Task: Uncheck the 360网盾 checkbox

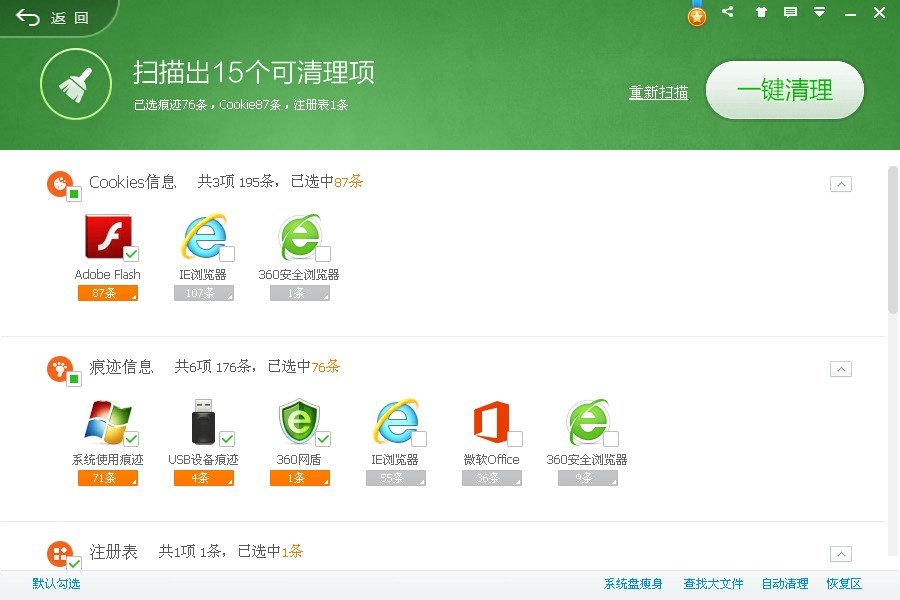Action: tap(323, 439)
